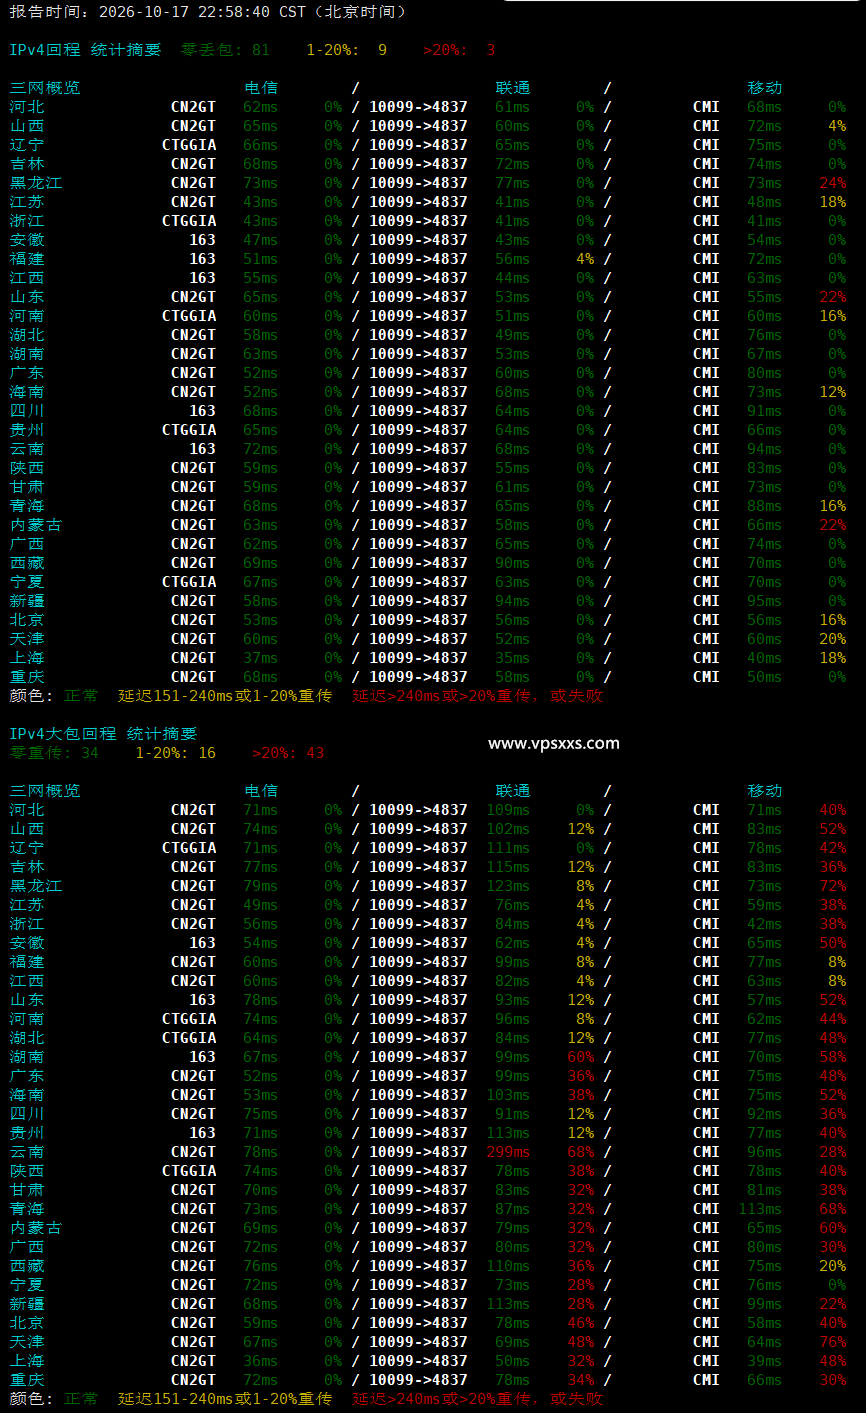Select the 111ms 联通 latency for 辽宁
The height and width of the screenshot is (1413, 866).
click(508, 848)
